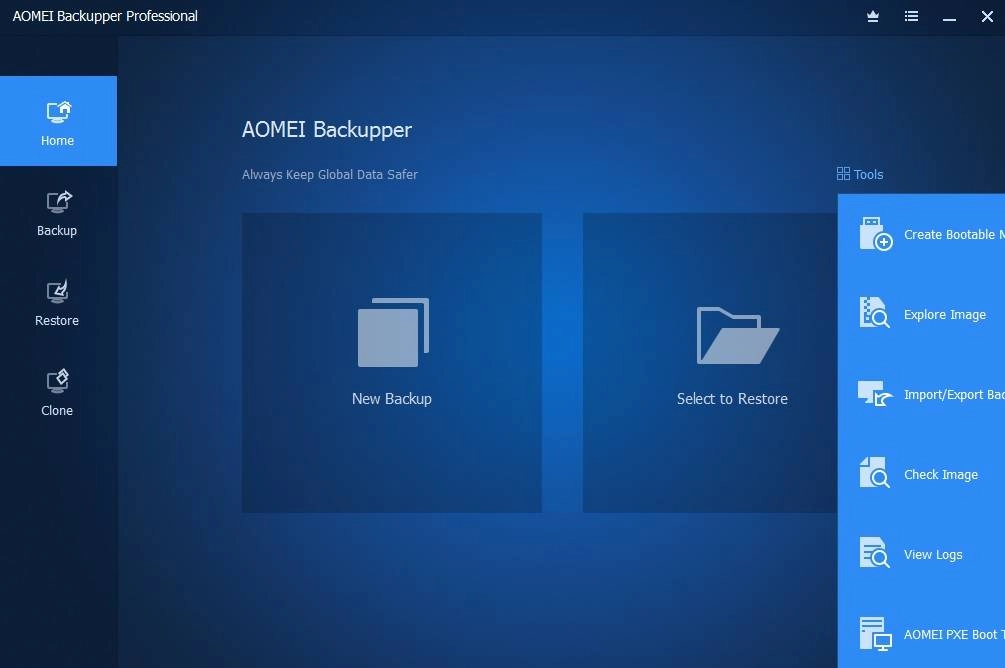Click the Tools grid icon
1005x668 pixels.
[843, 174]
